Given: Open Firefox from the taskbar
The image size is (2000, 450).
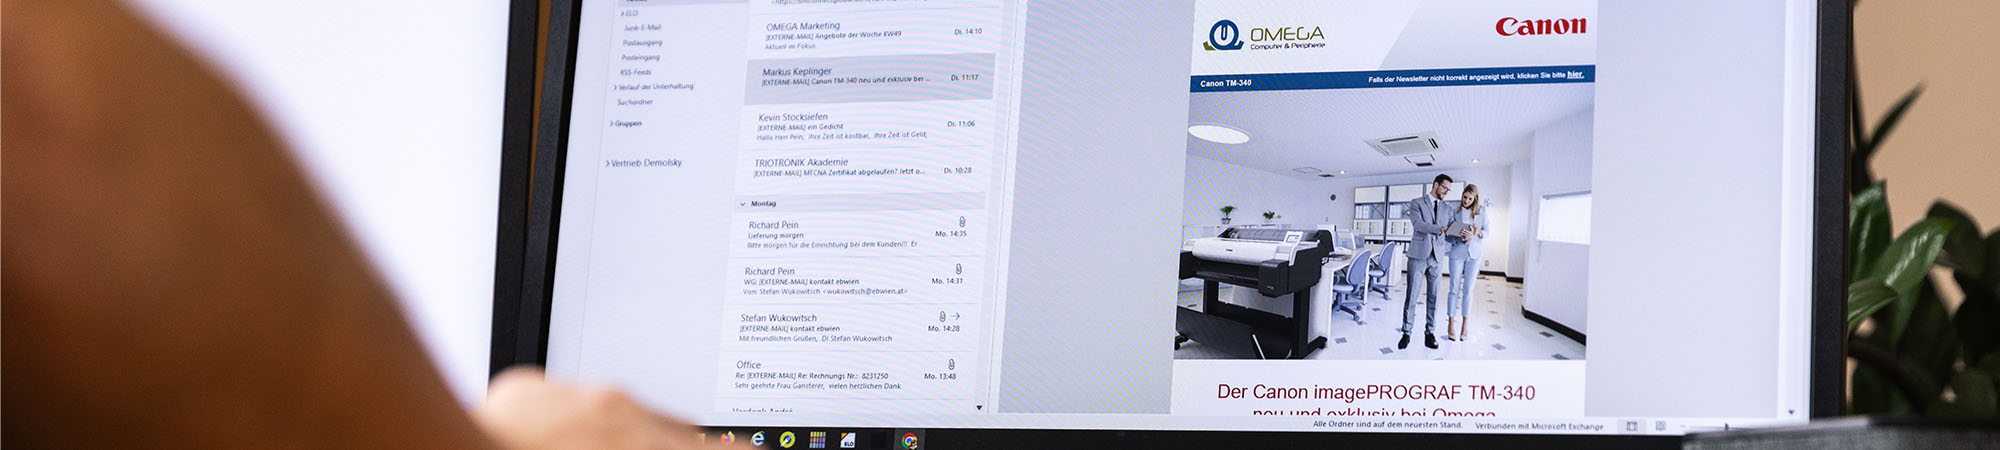Looking at the screenshot, I should coord(727,438).
